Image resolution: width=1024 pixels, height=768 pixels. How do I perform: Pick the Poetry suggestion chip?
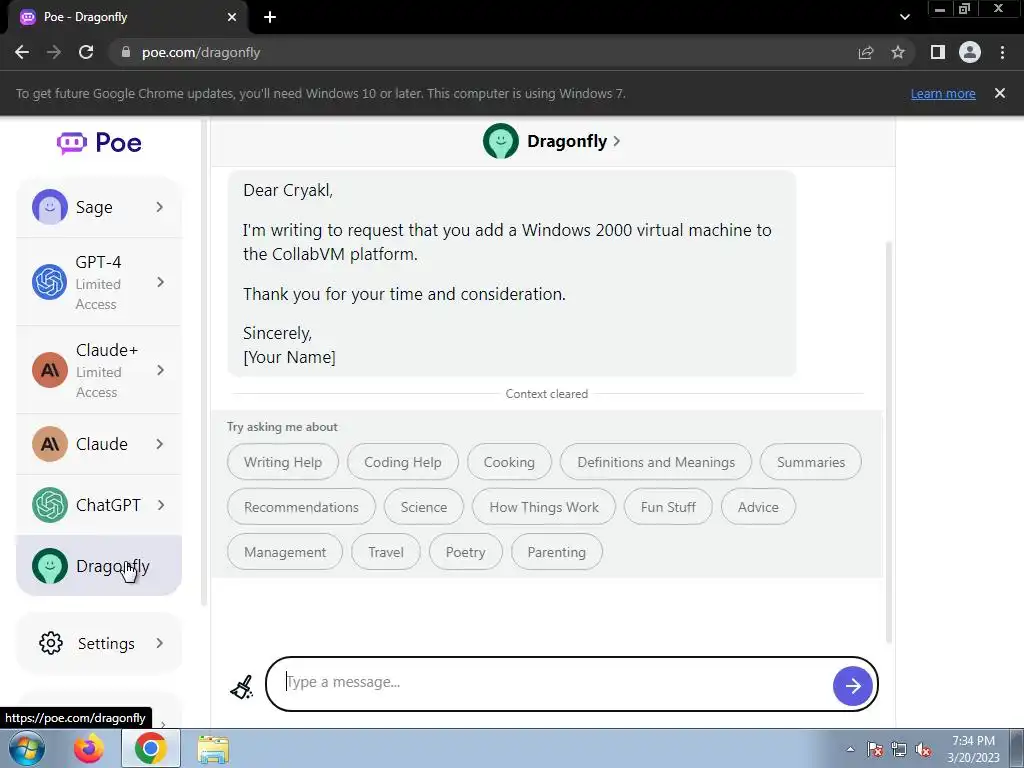pos(466,552)
